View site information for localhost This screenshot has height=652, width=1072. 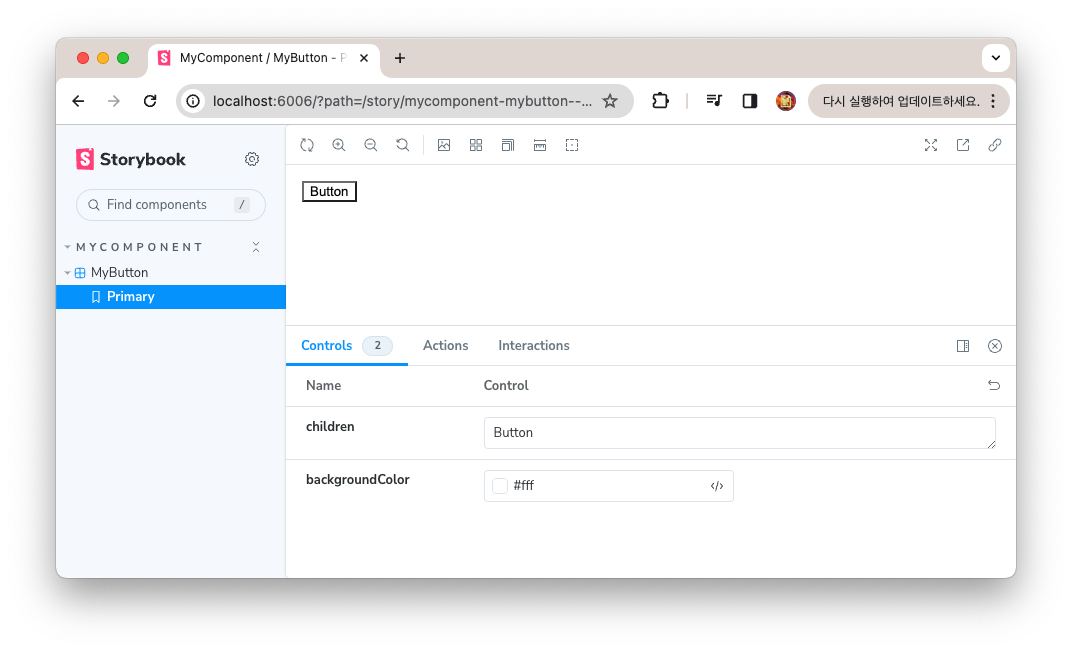193,101
